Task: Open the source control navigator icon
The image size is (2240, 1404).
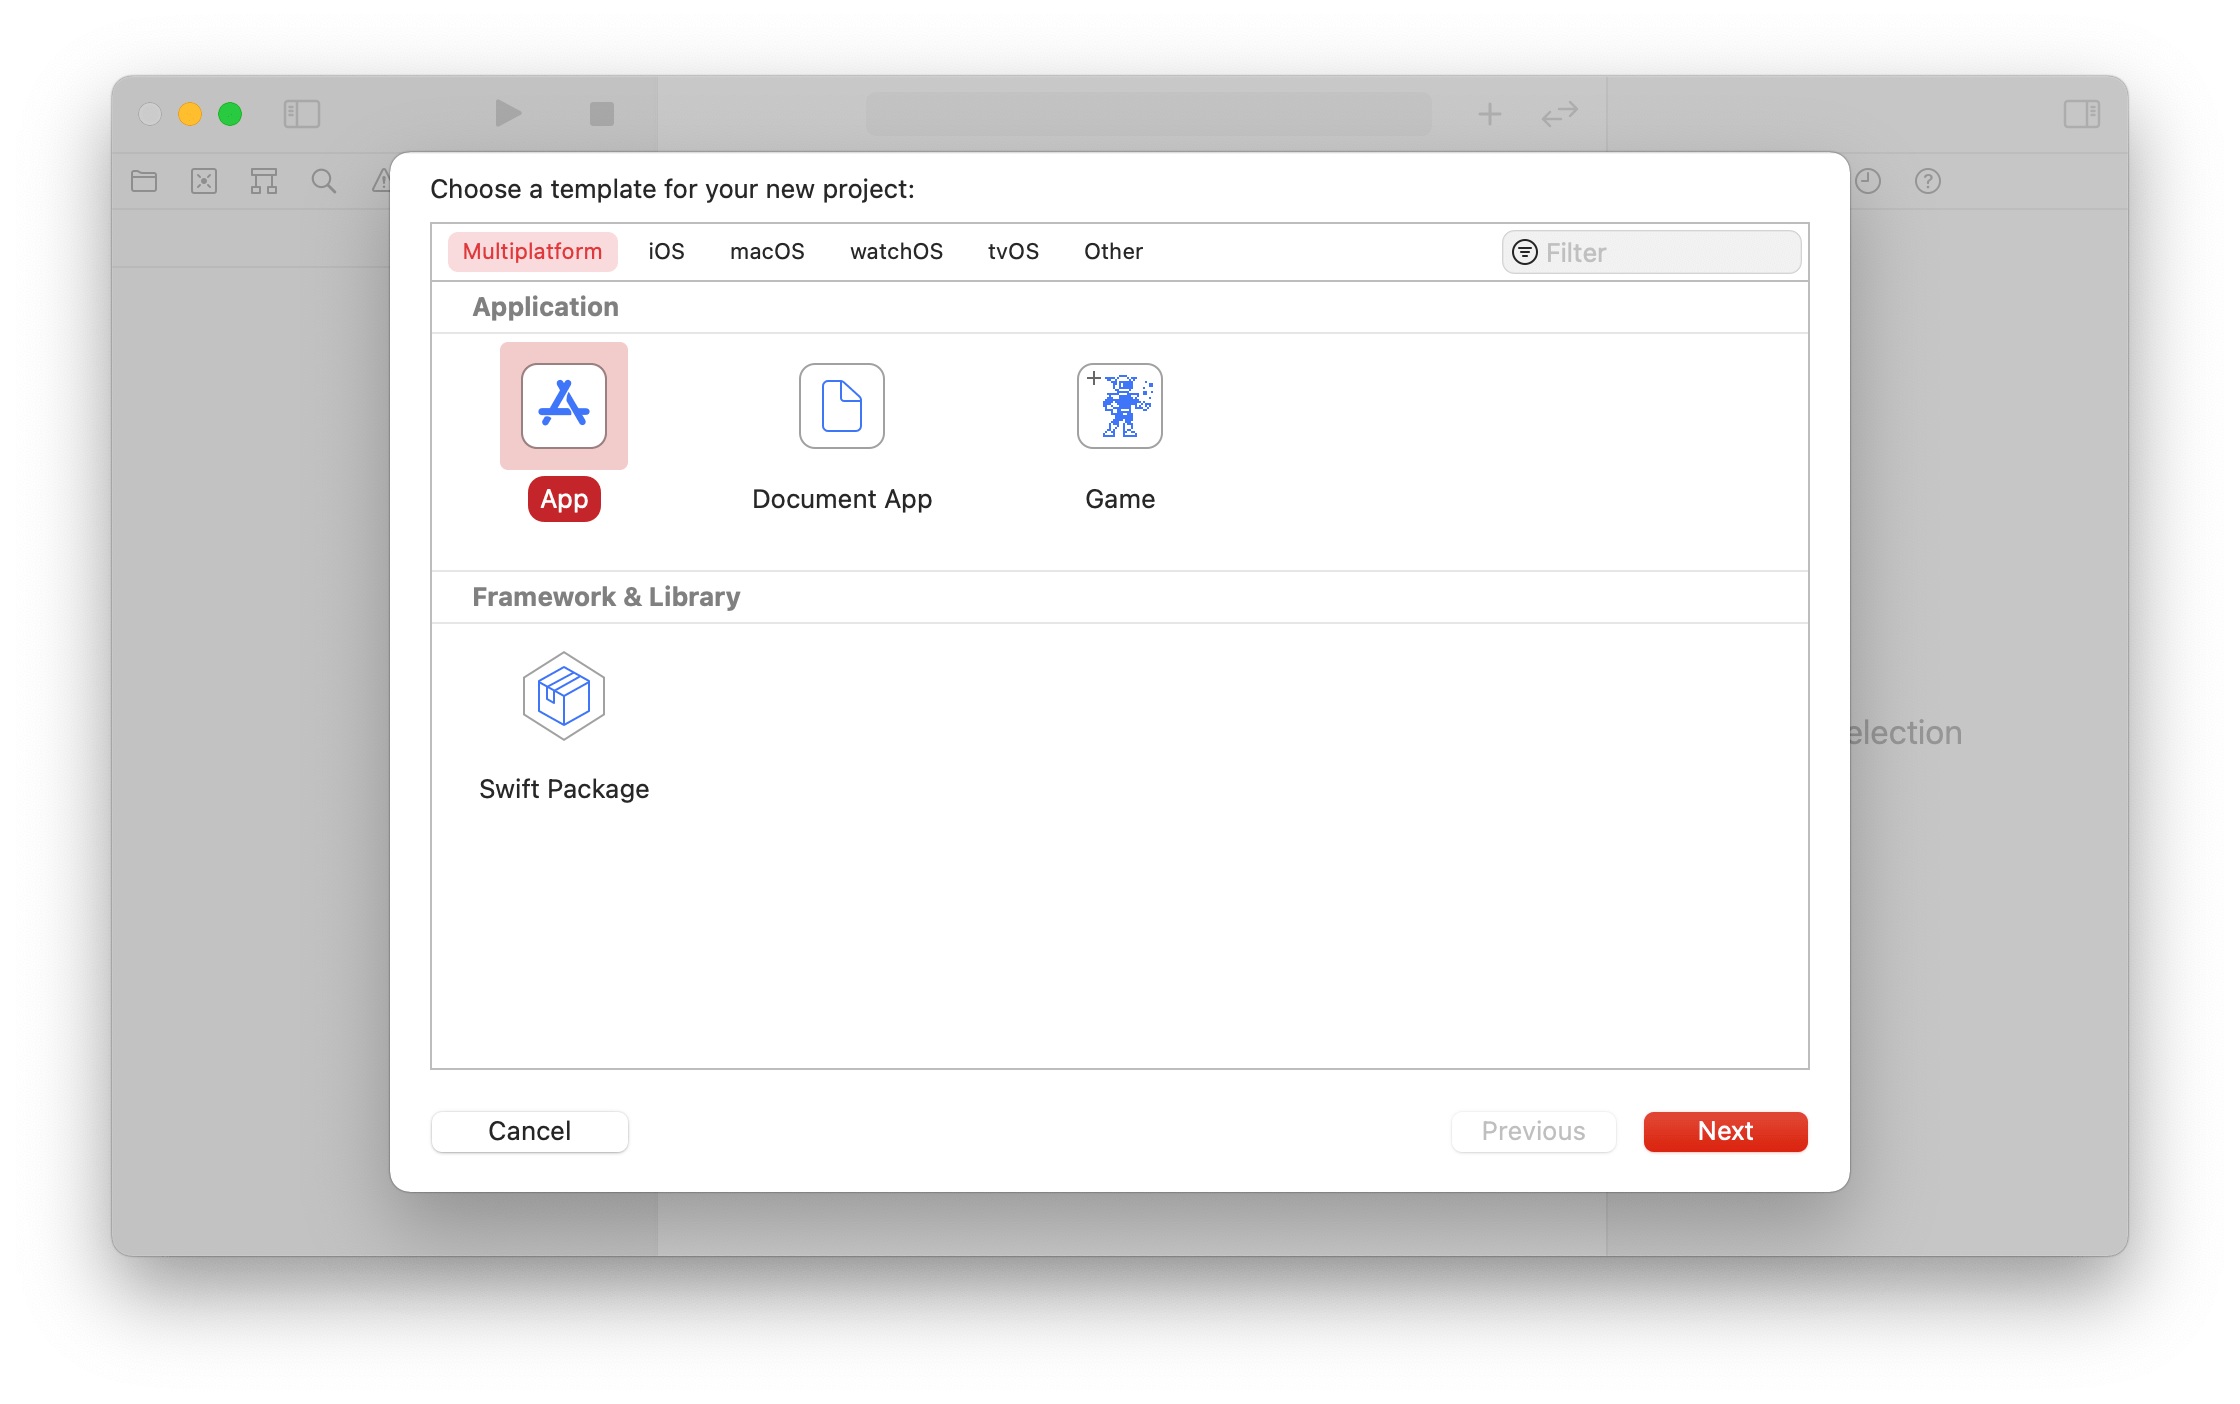Action: (x=204, y=181)
